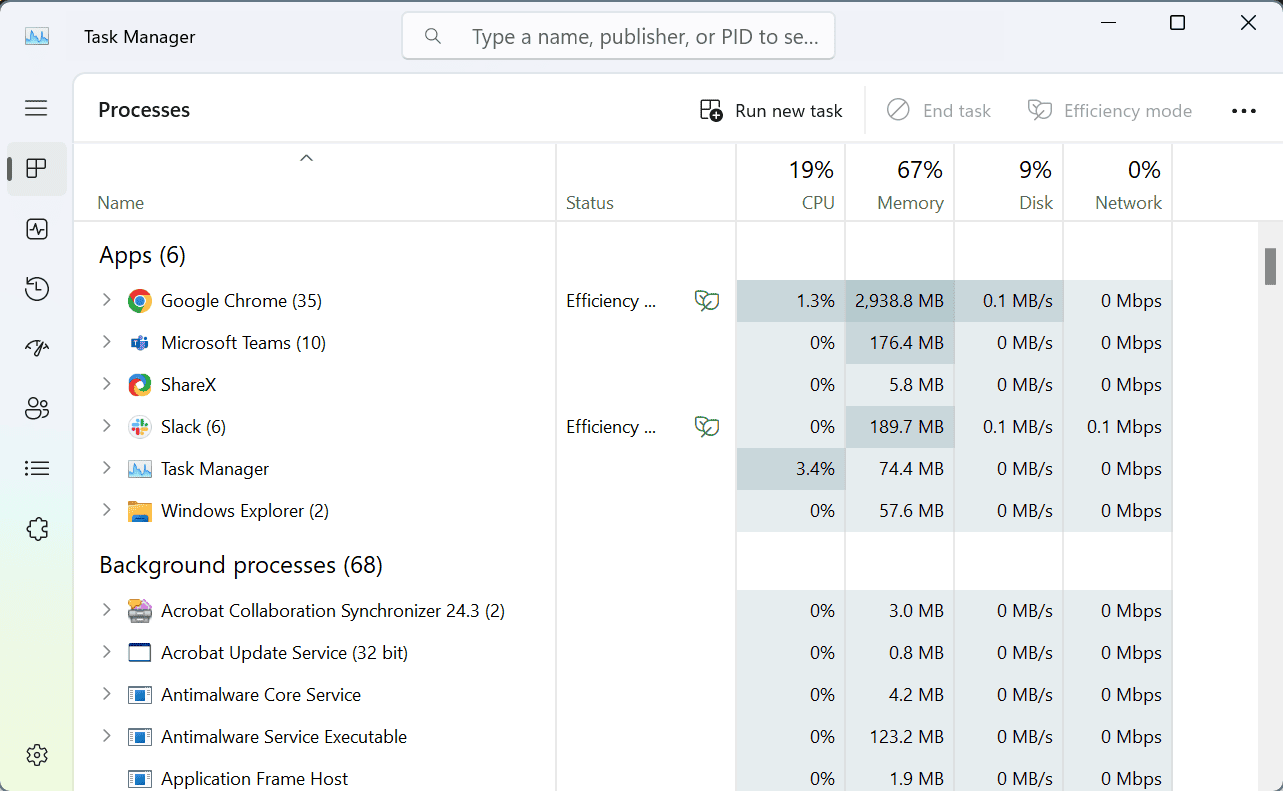The image size is (1283, 791).
Task: Click the Windows Explorer folder icon
Action: [140, 511]
